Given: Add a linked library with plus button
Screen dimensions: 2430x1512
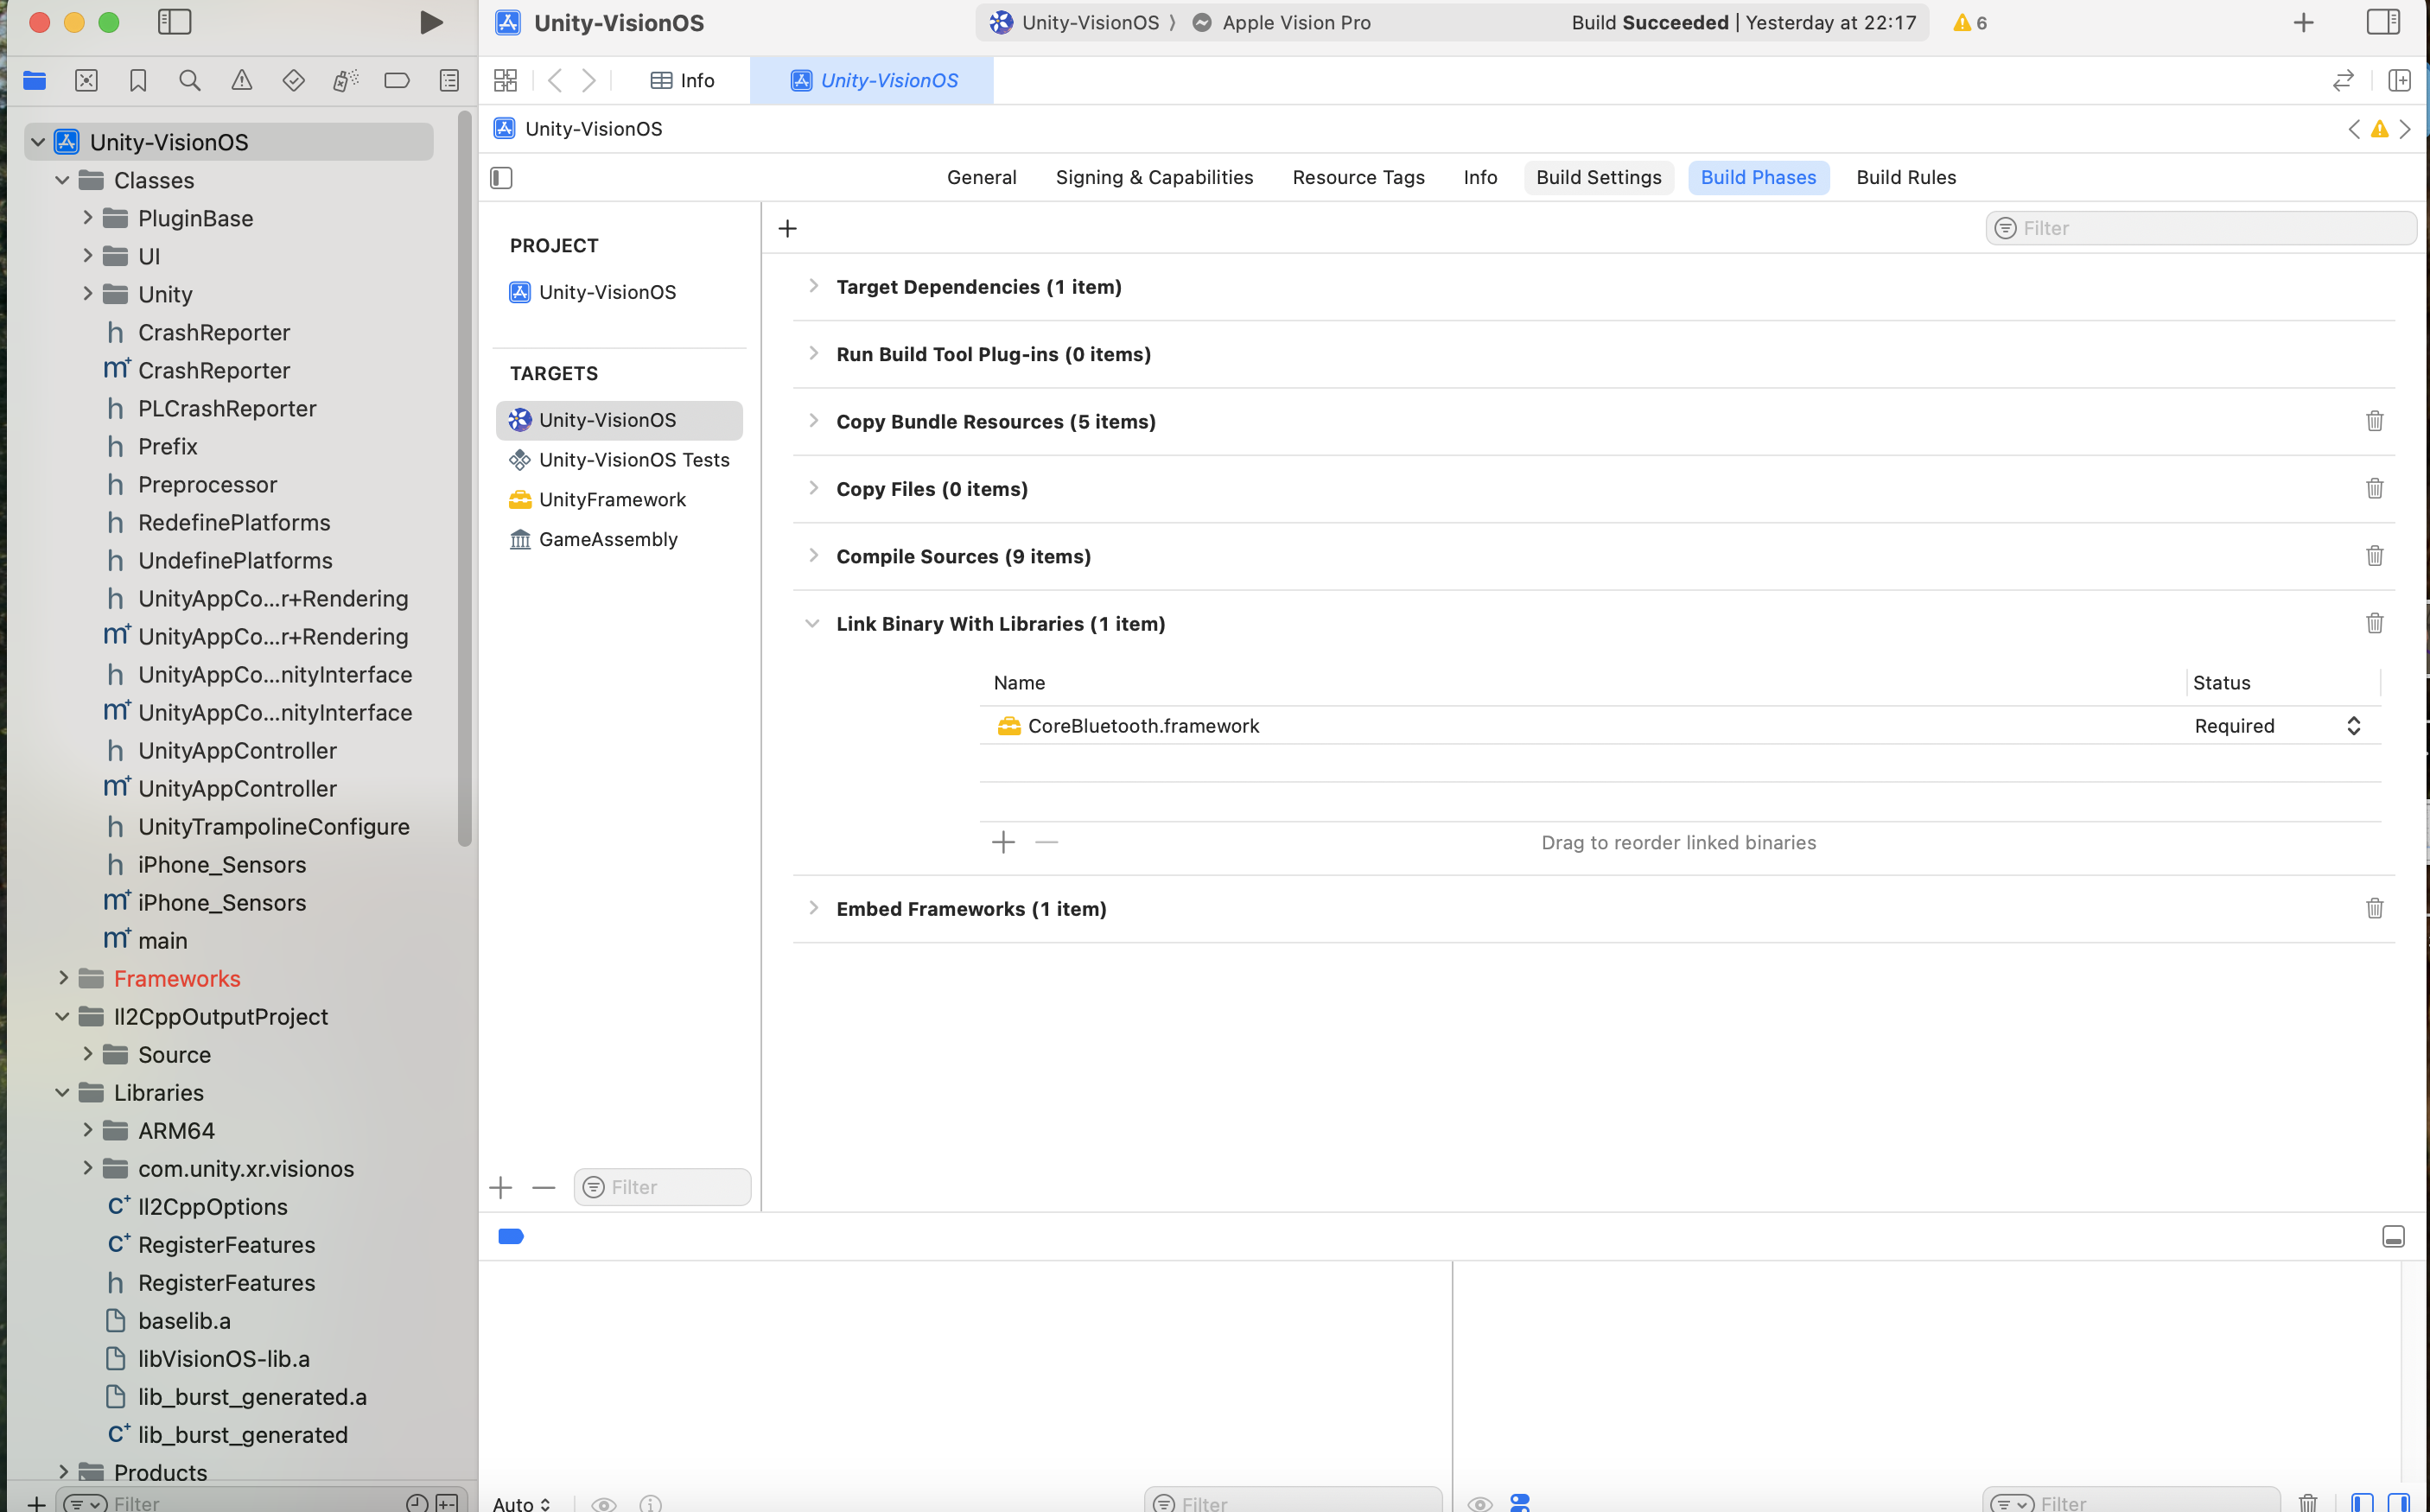Looking at the screenshot, I should pos(1003,843).
